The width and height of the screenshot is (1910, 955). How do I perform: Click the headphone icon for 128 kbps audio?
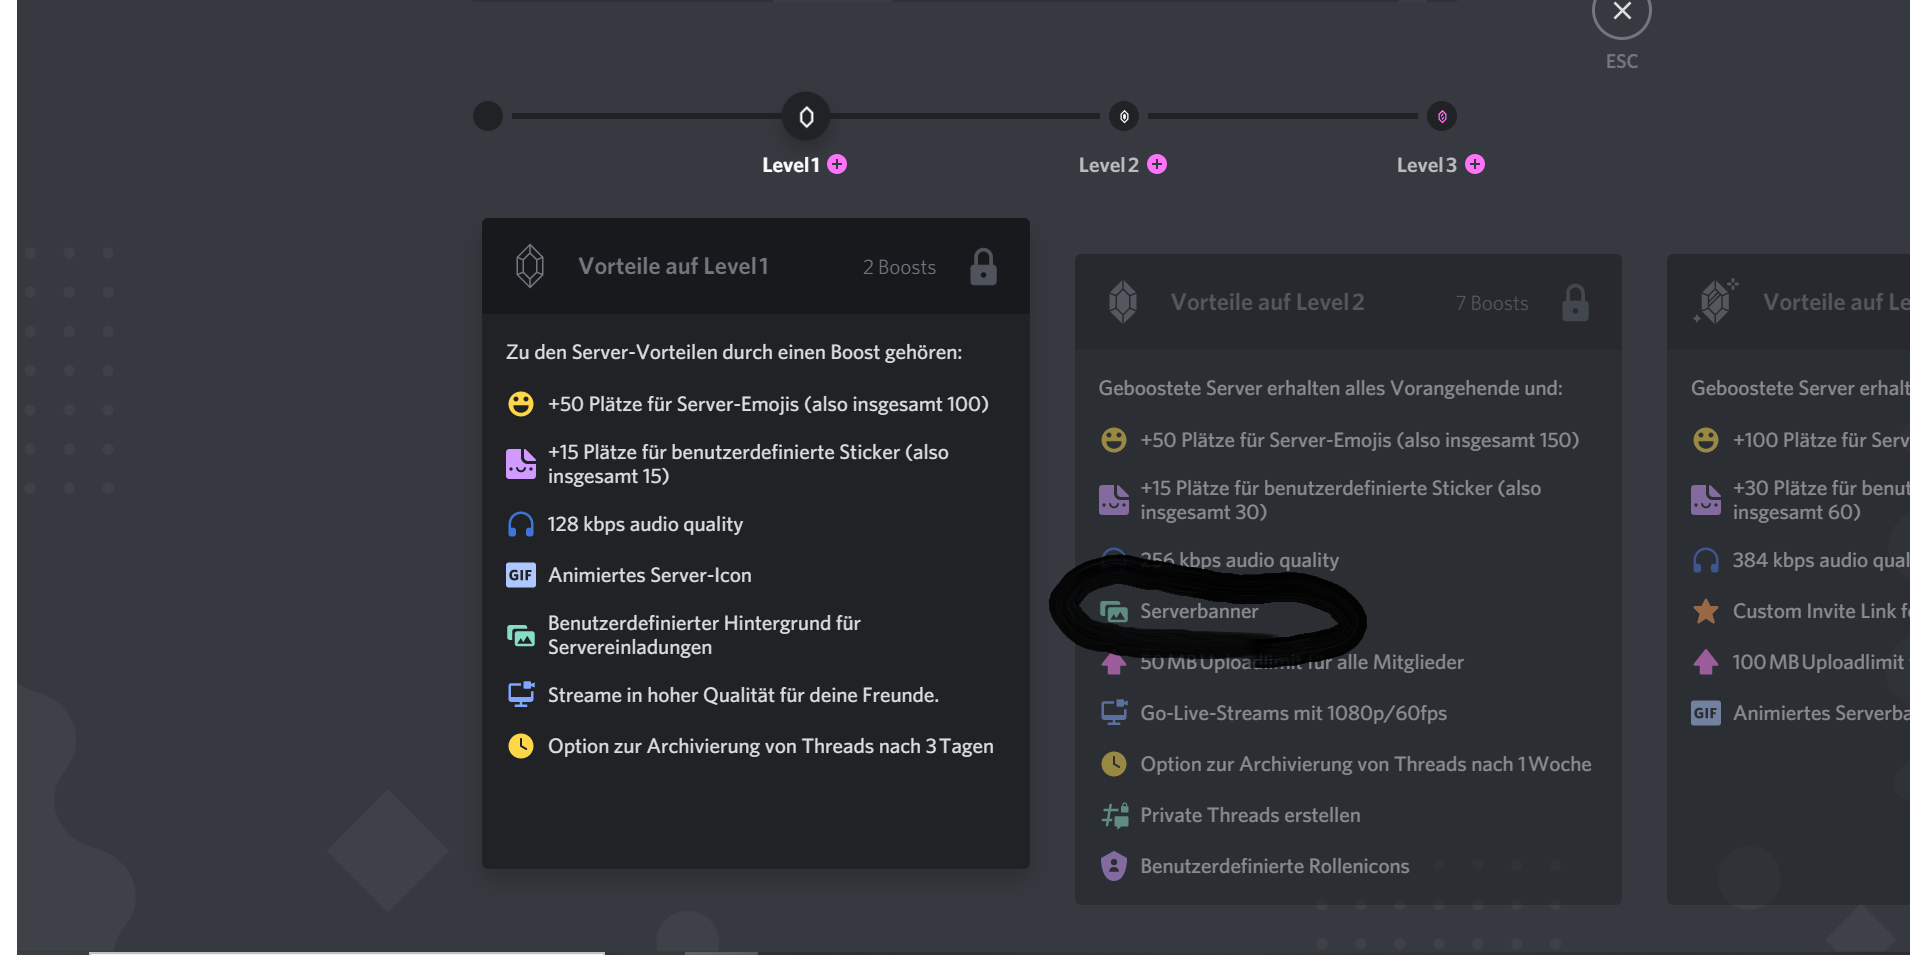pyautogui.click(x=521, y=523)
